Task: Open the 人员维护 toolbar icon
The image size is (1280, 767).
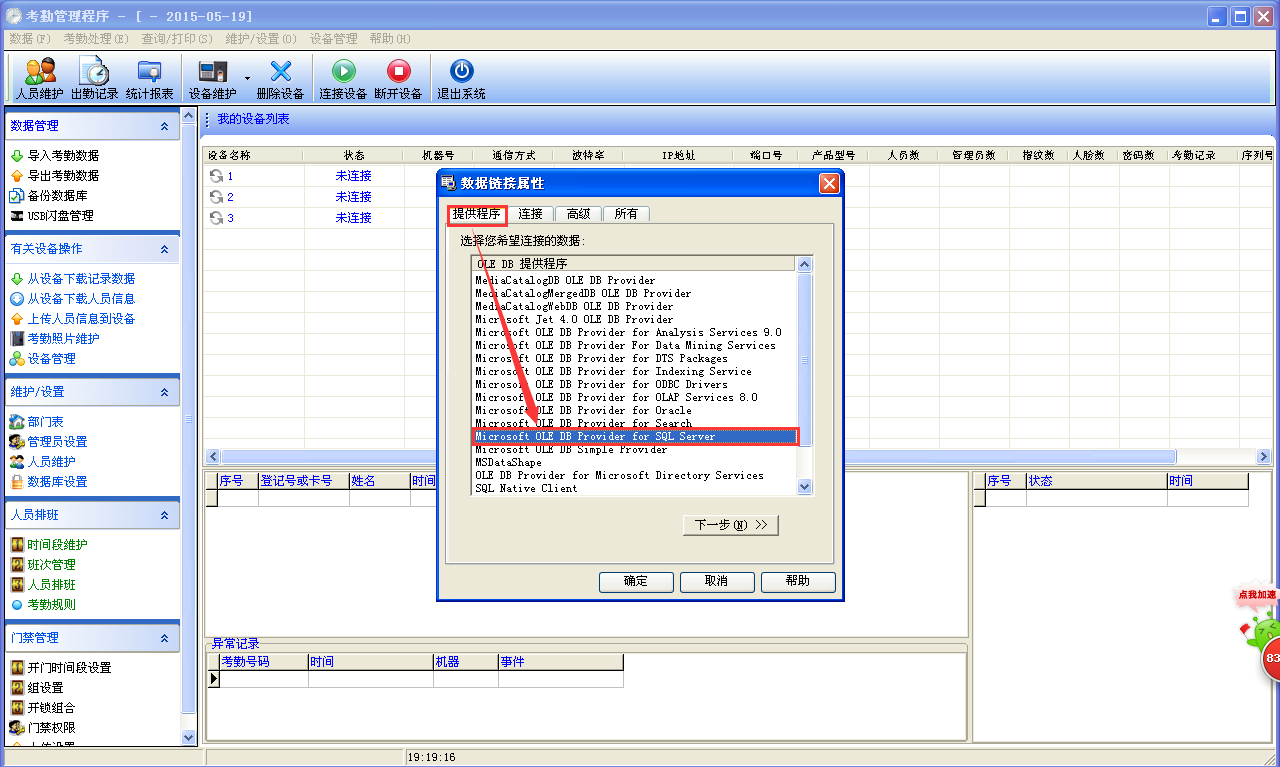Action: tap(40, 78)
